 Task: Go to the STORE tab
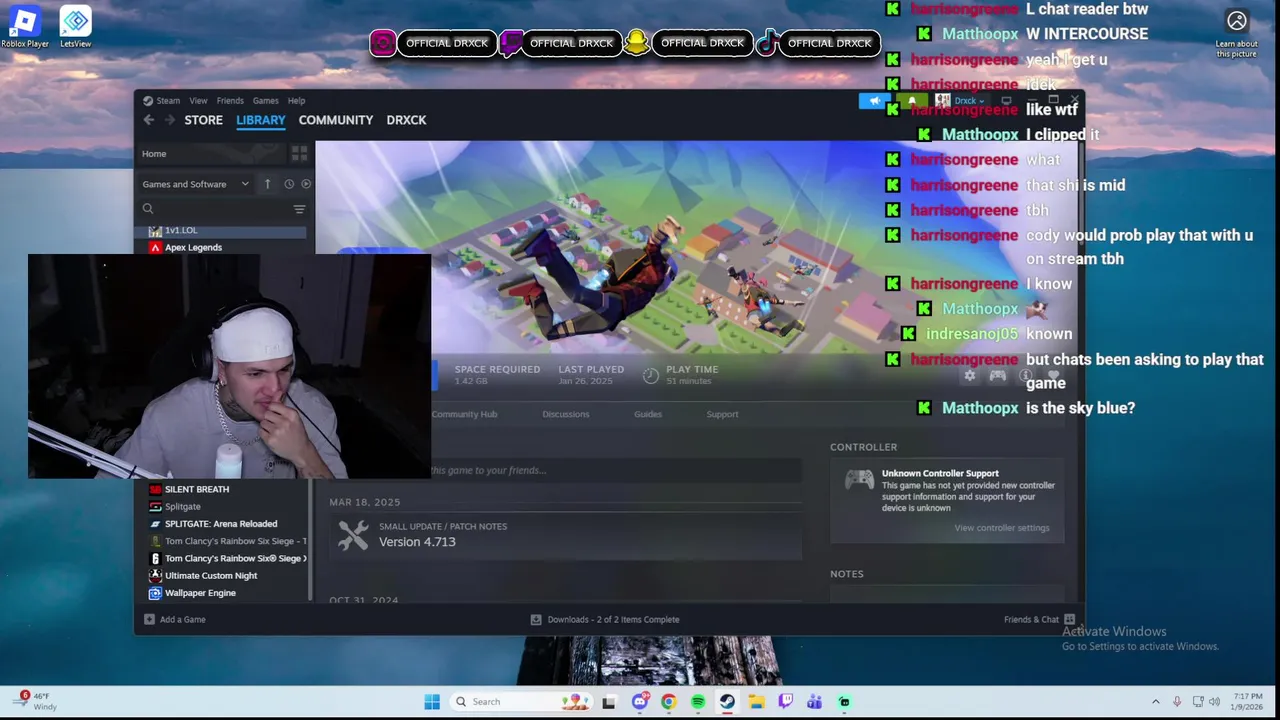(203, 120)
